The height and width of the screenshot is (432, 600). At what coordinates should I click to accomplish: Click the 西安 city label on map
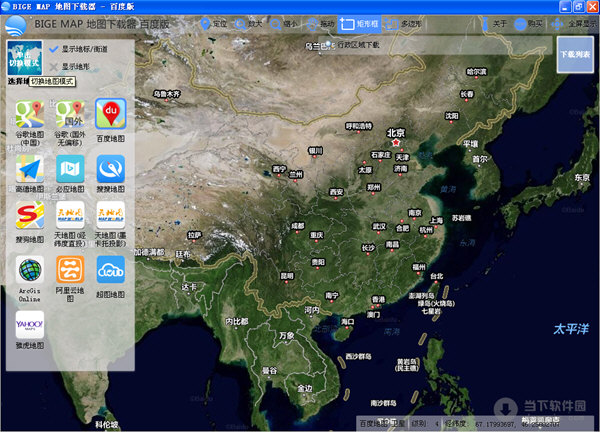pos(336,192)
